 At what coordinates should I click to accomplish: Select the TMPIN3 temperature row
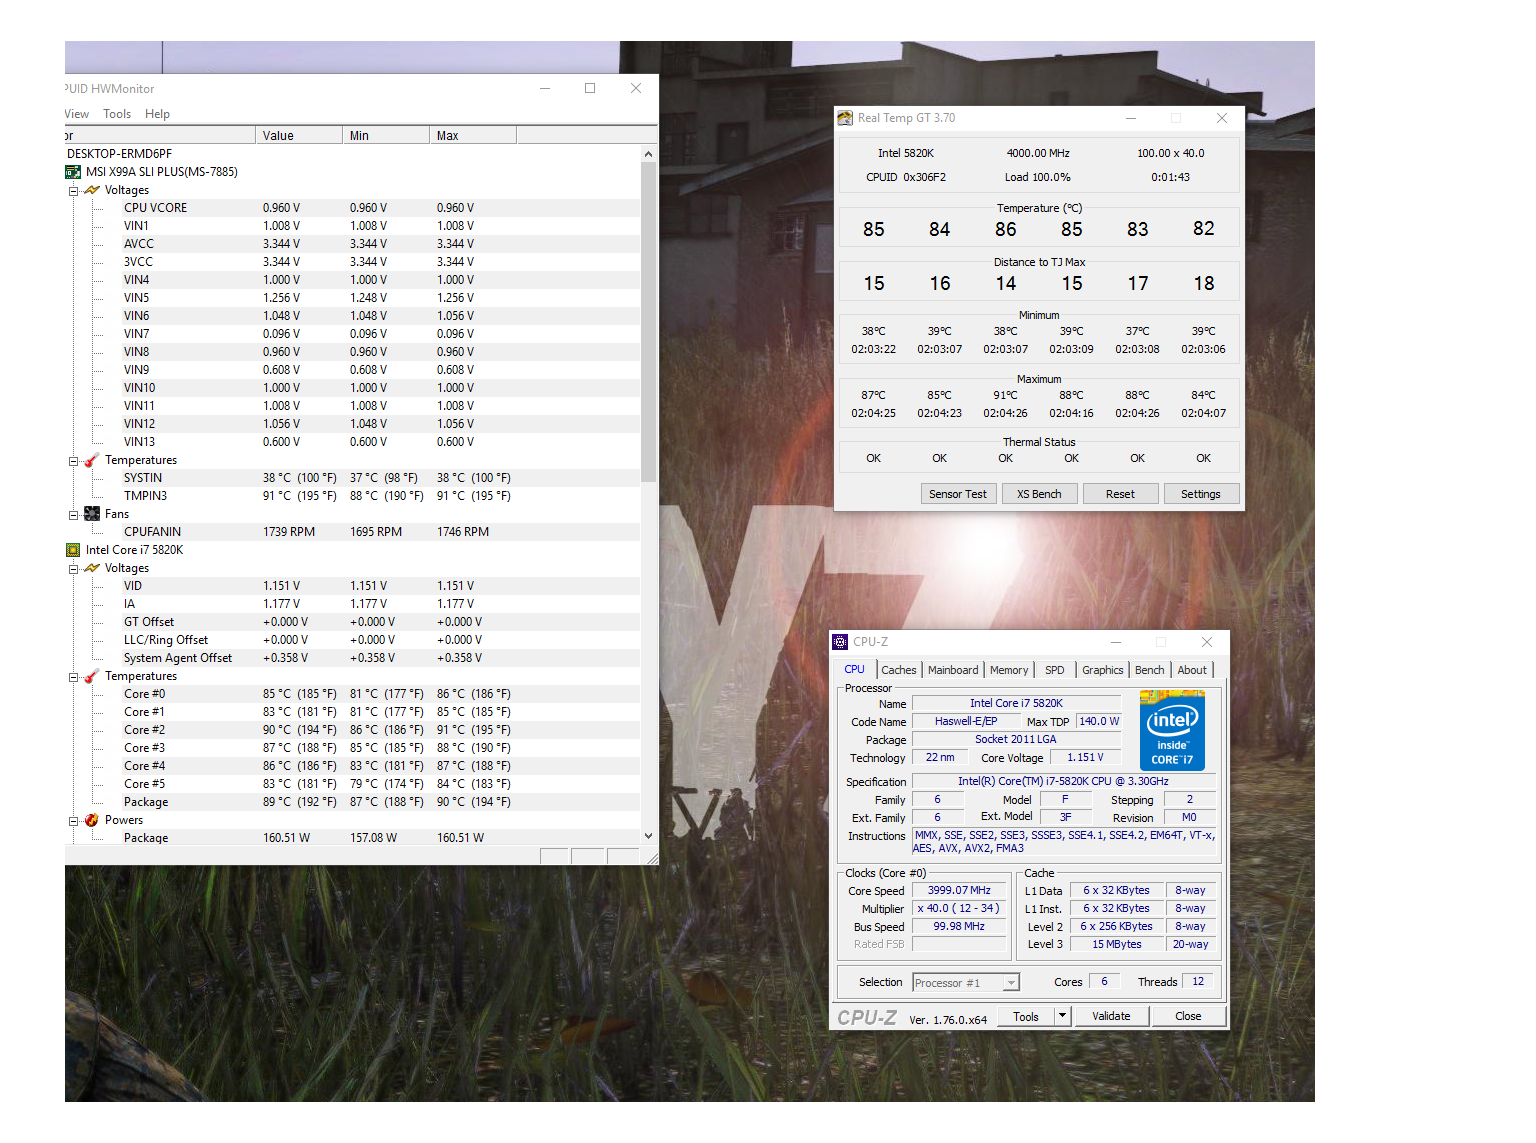pos(352,496)
